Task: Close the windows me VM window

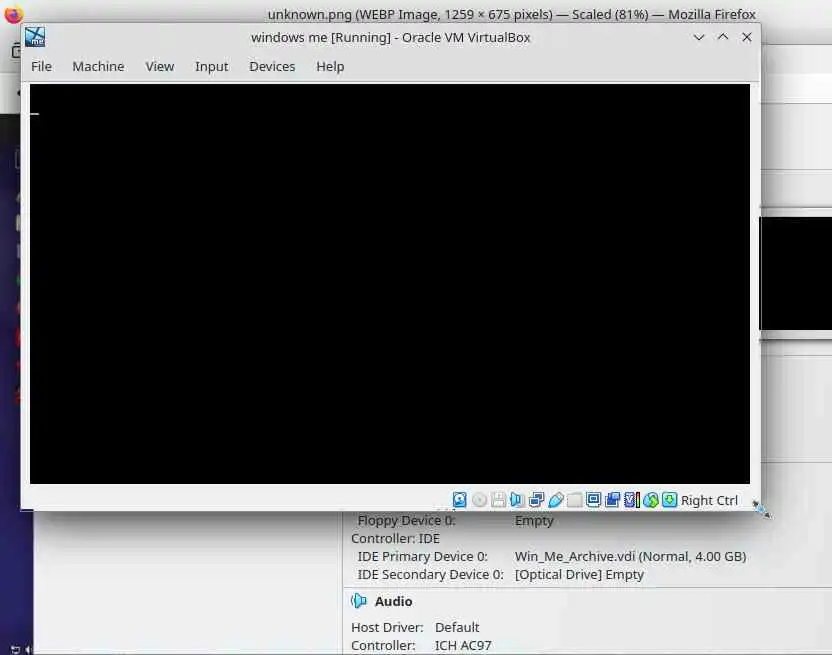Action: [747, 37]
